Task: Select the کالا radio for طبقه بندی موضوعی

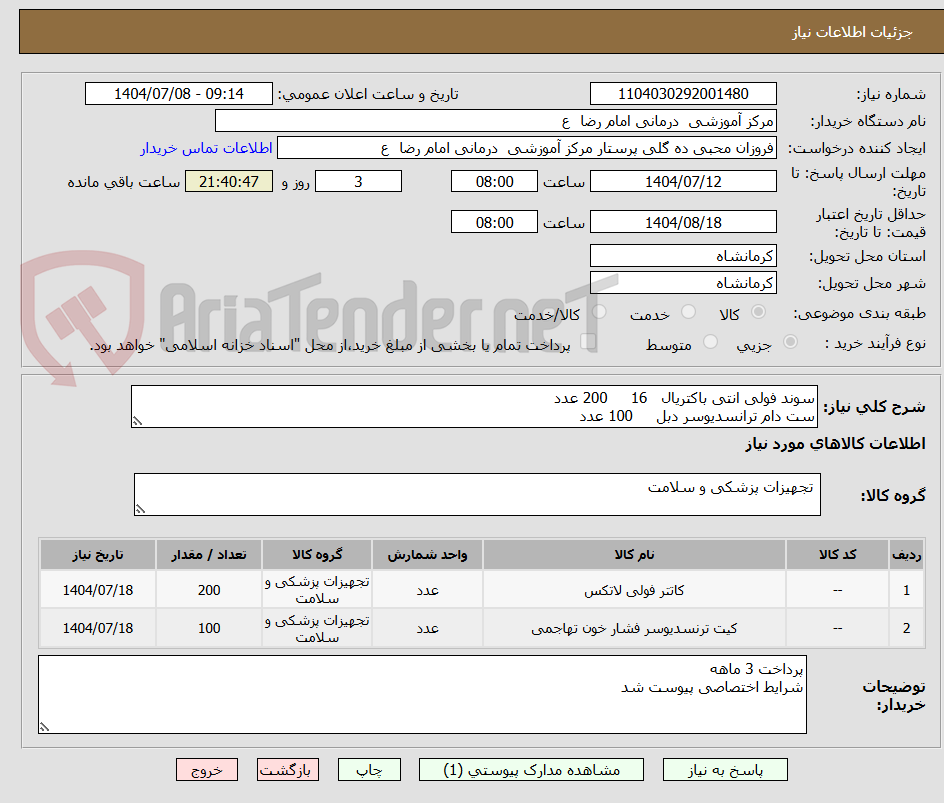Action: click(x=759, y=312)
